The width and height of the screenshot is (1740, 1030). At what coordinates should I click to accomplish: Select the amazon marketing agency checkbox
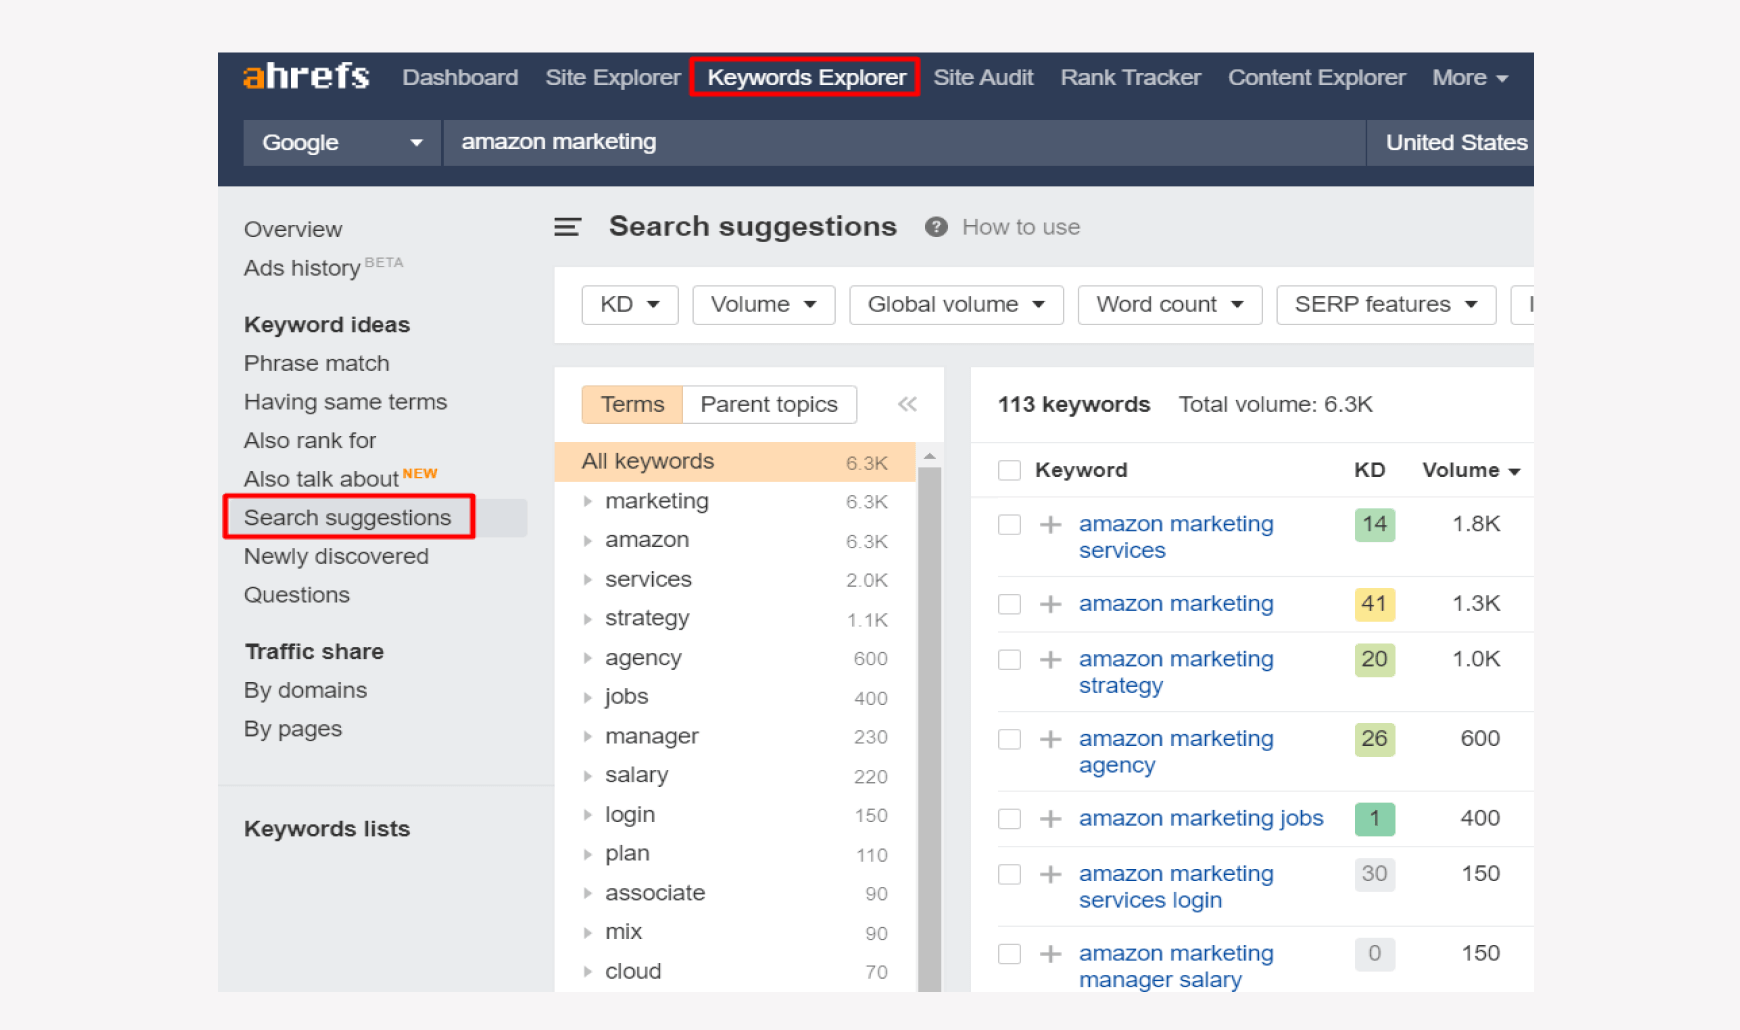1009,739
